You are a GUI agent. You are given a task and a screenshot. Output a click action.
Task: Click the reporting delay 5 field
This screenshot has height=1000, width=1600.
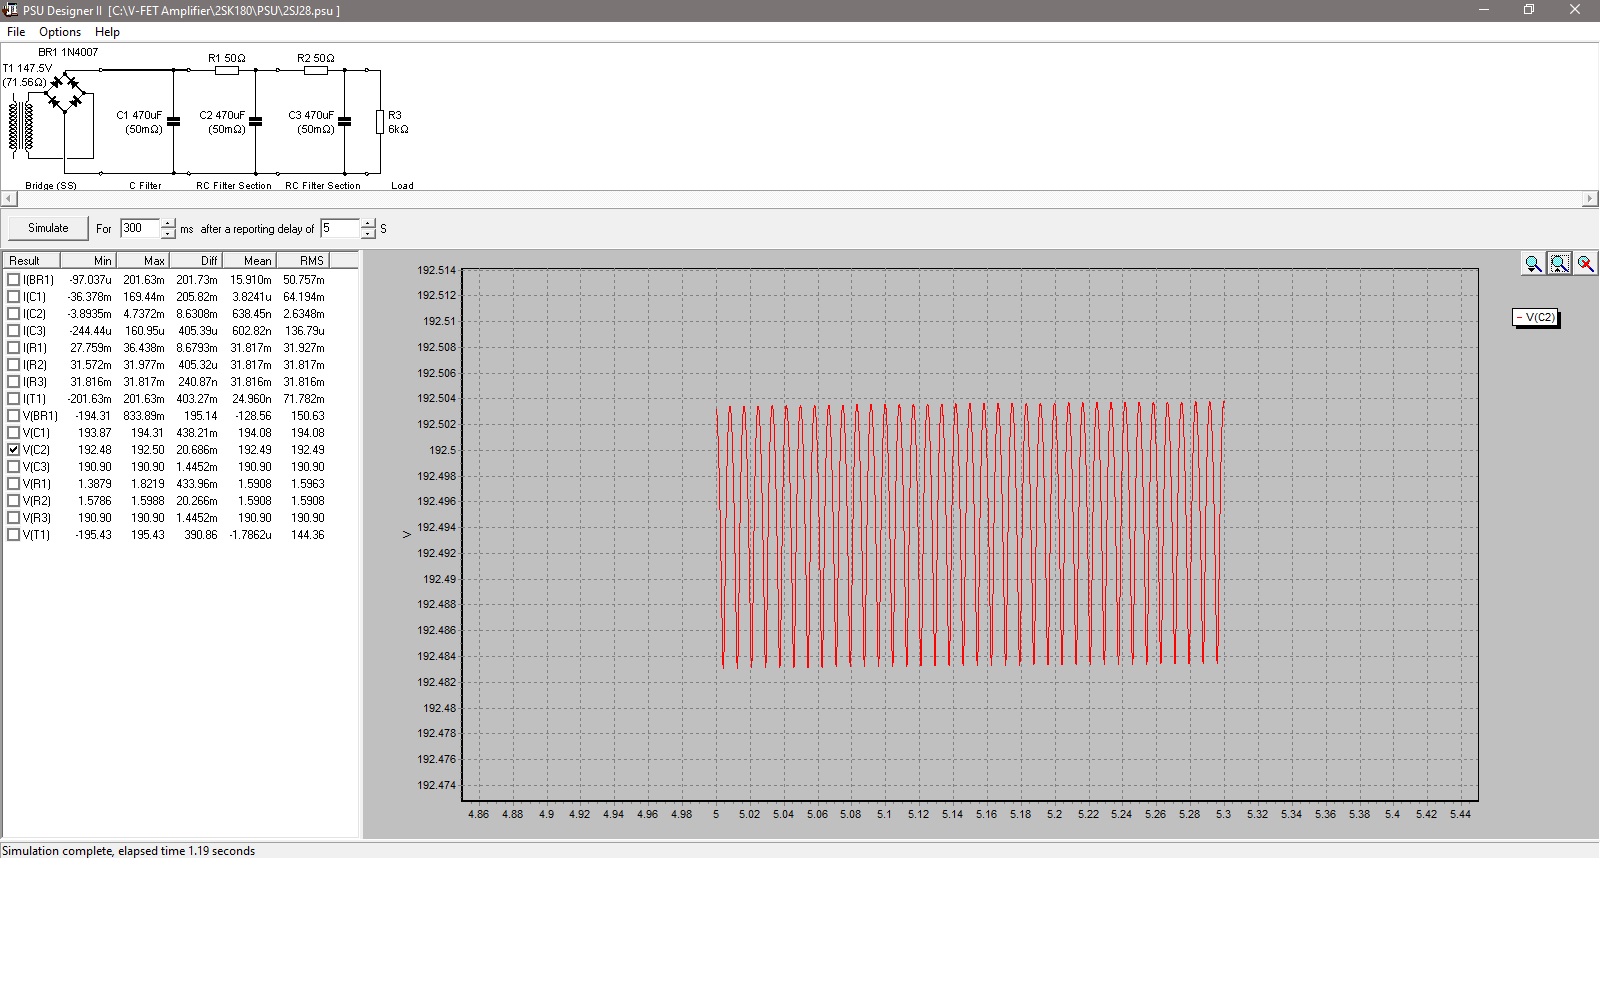[340, 228]
